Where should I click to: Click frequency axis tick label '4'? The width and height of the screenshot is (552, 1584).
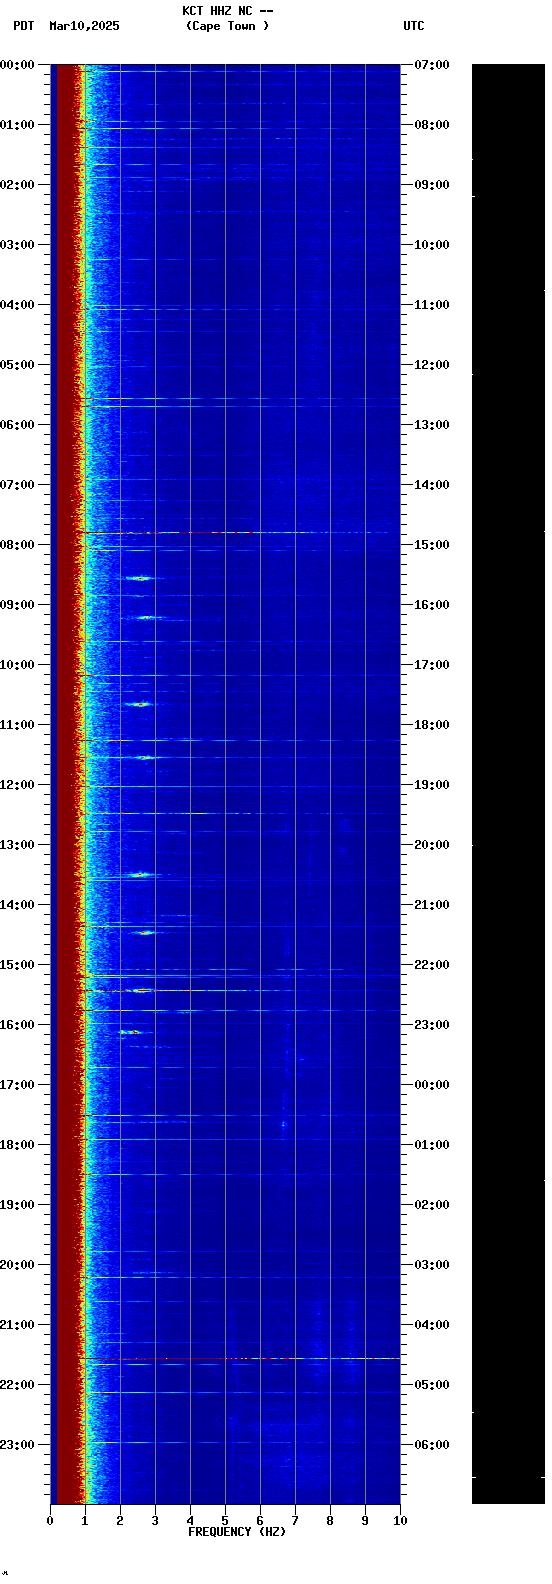point(190,1521)
